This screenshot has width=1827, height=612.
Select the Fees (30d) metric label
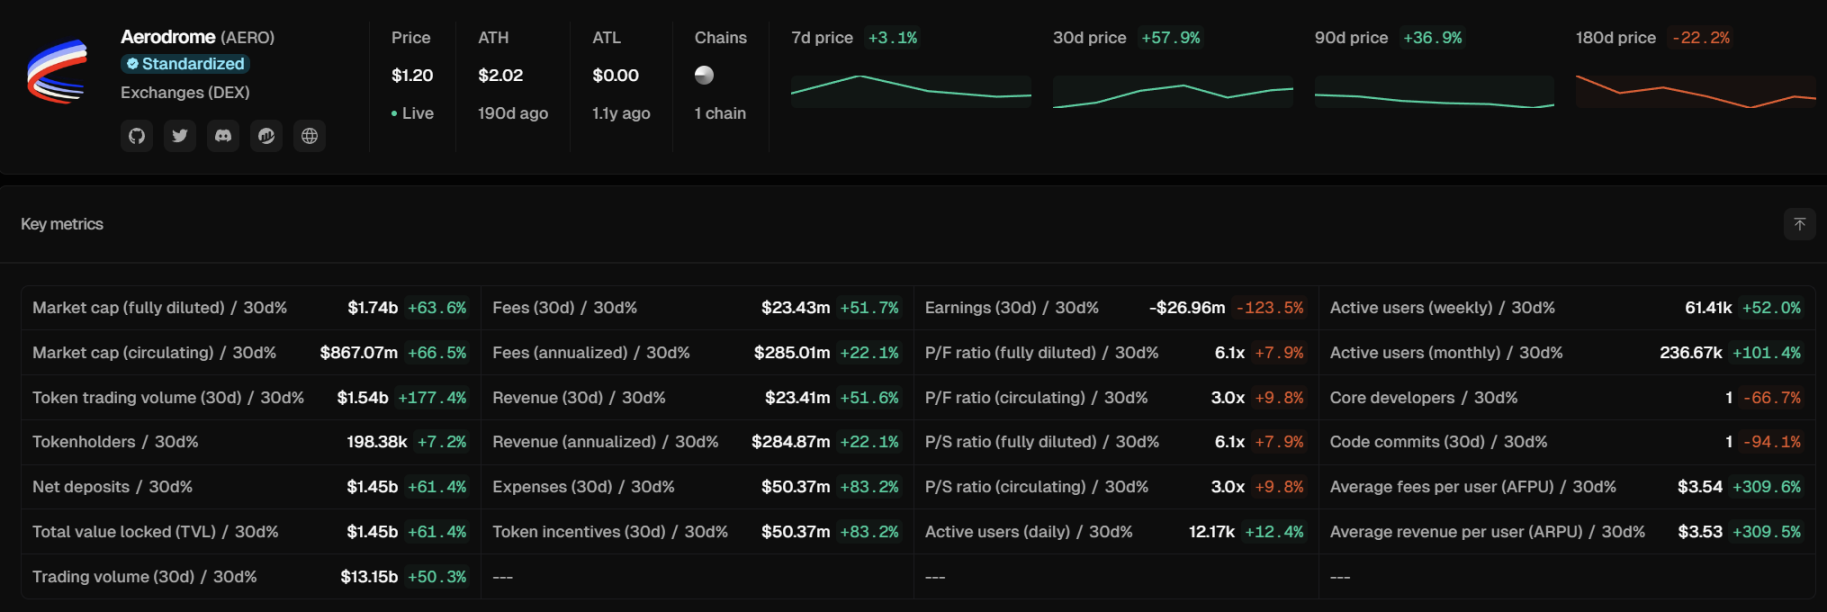[x=565, y=308]
